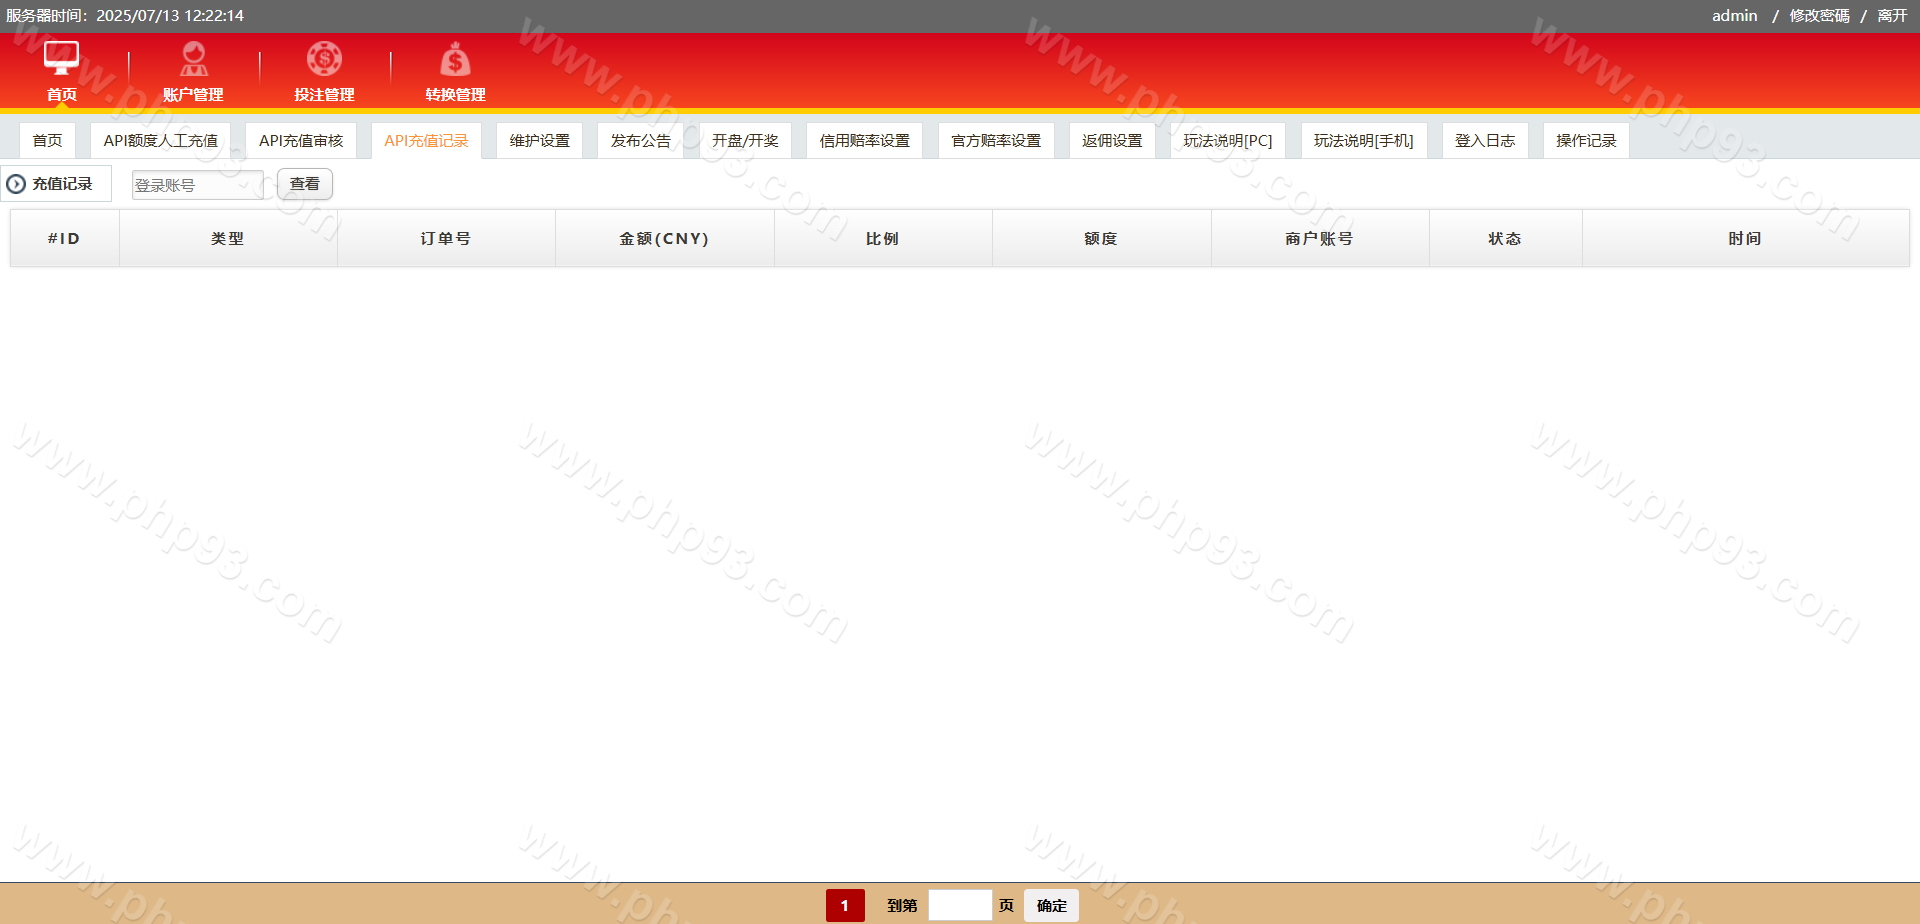This screenshot has height=924, width=1920.
Task: View the 登入日志 tab
Action: pos(1484,141)
